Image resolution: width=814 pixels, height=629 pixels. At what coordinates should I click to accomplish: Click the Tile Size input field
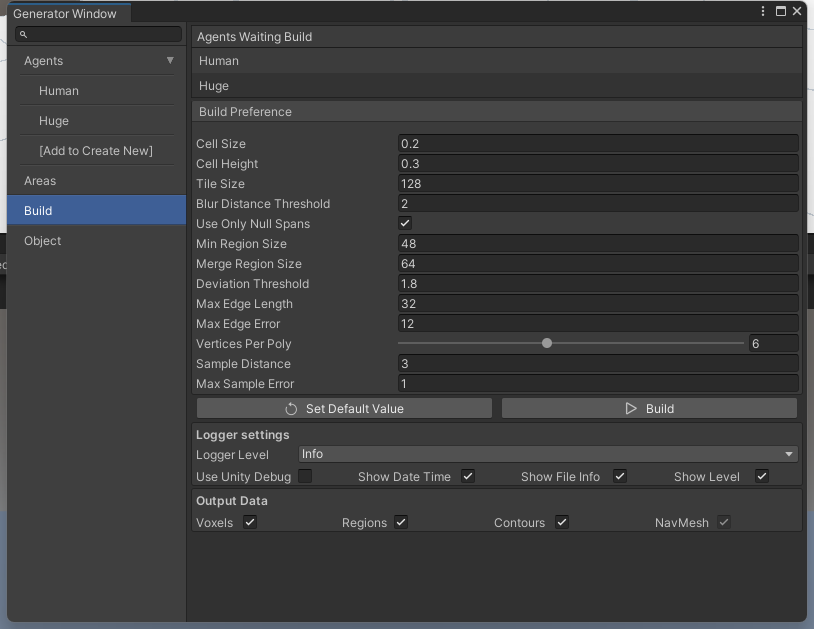click(x=598, y=184)
